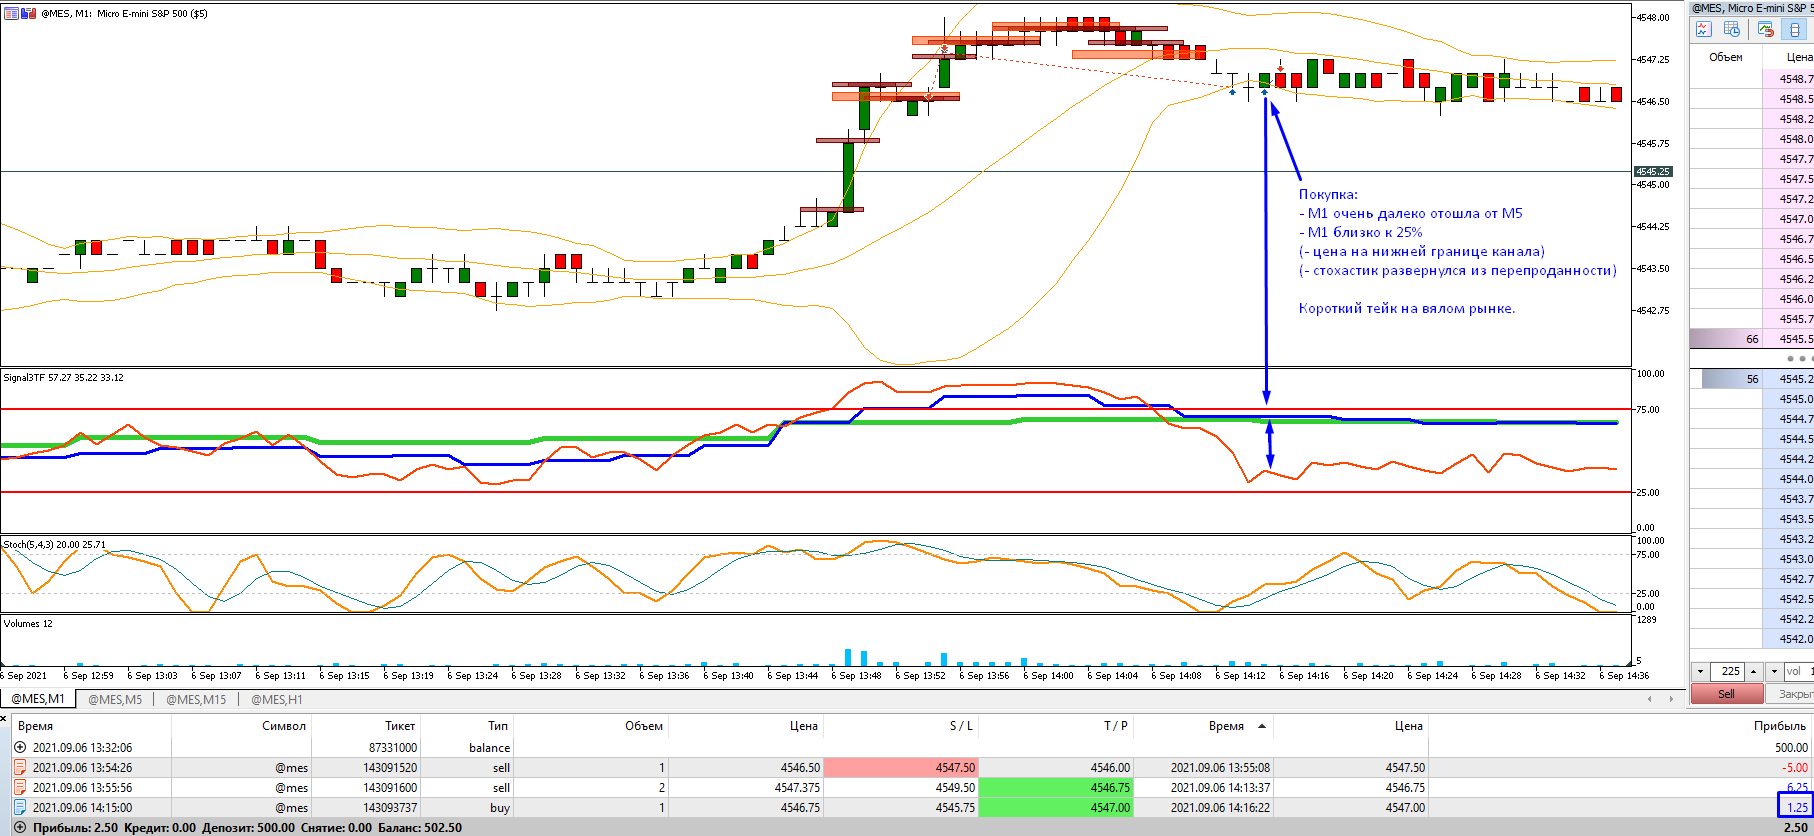Select the blue buy deal icon at 14:15:00

click(20, 807)
